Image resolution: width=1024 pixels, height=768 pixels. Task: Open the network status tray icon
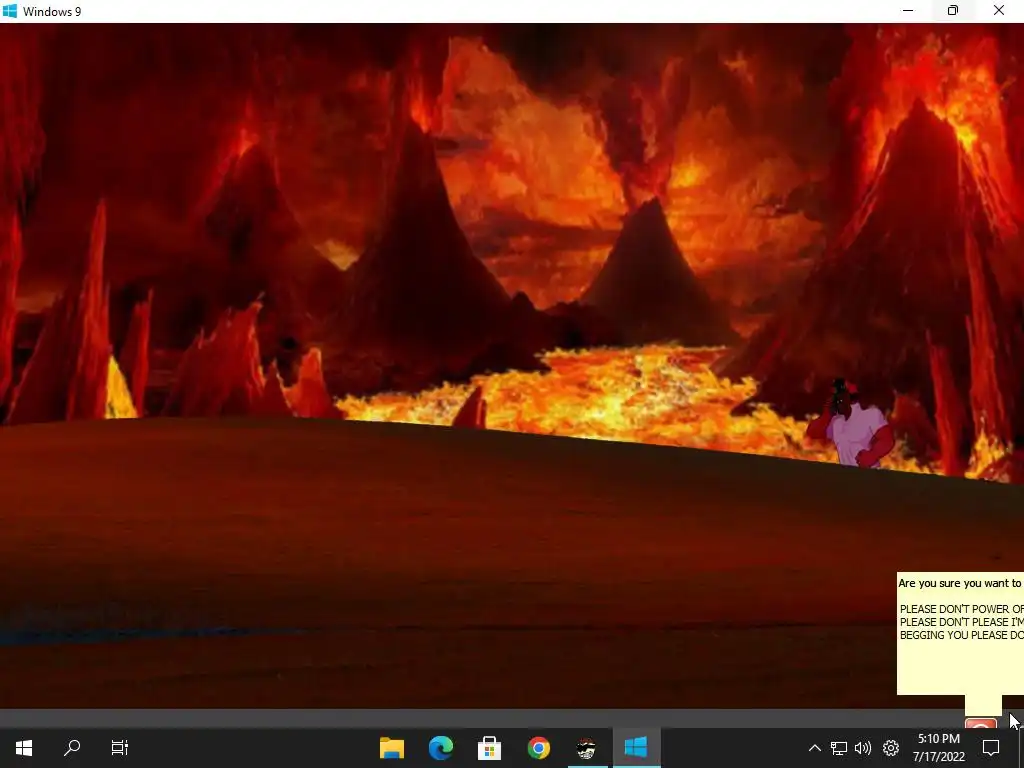coord(839,748)
